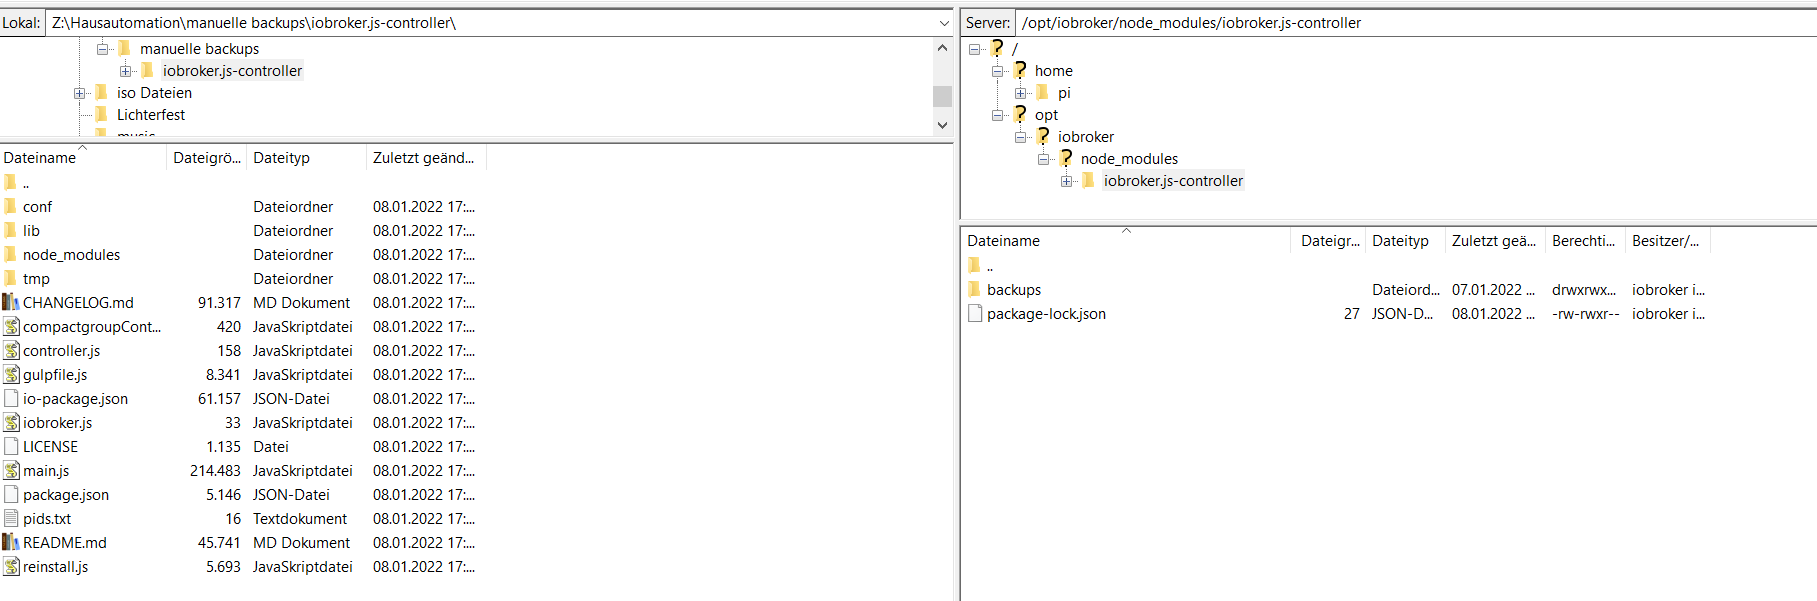Click the 214.483 file size cell
Image resolution: width=1817 pixels, height=601 pixels.
(215, 470)
